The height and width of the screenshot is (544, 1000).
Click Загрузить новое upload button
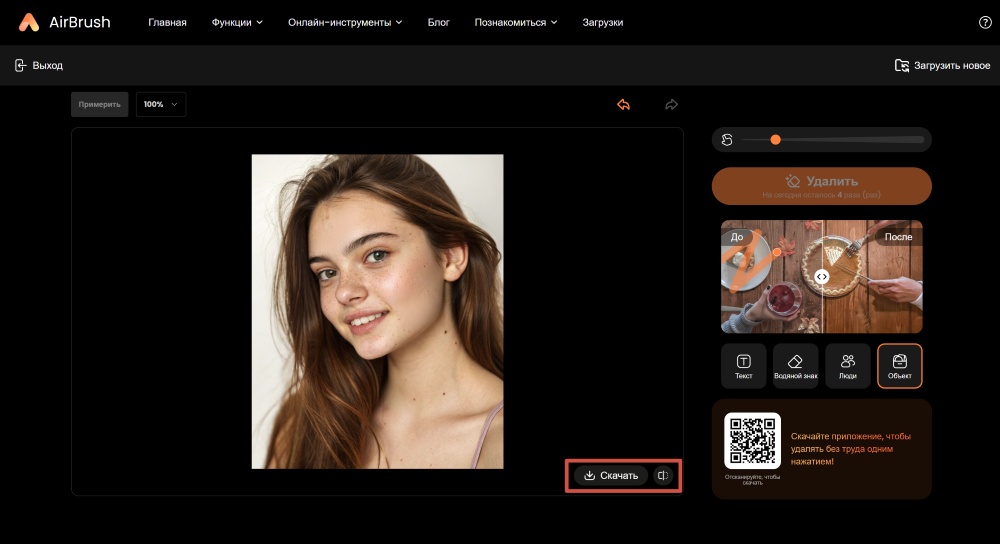943,65
